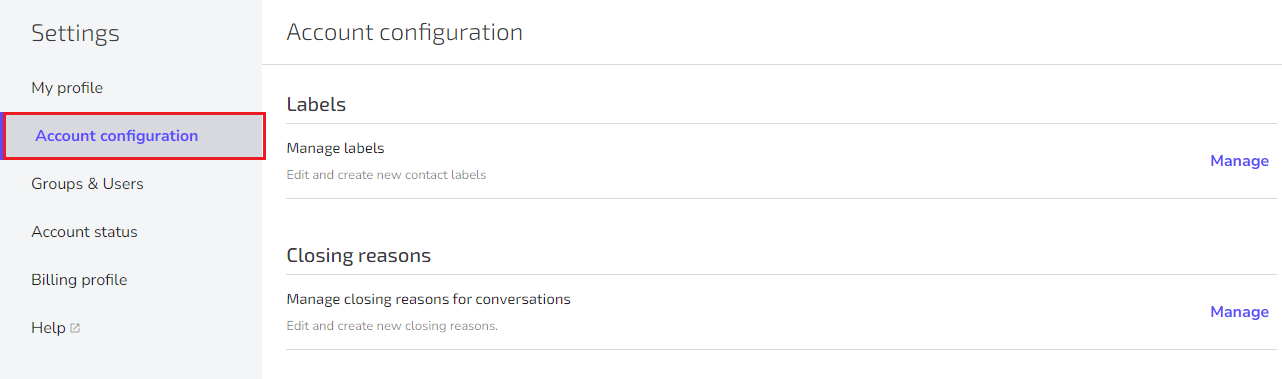1282x379 pixels.
Task: Click the Closing reasons section heading
Action: [358, 255]
